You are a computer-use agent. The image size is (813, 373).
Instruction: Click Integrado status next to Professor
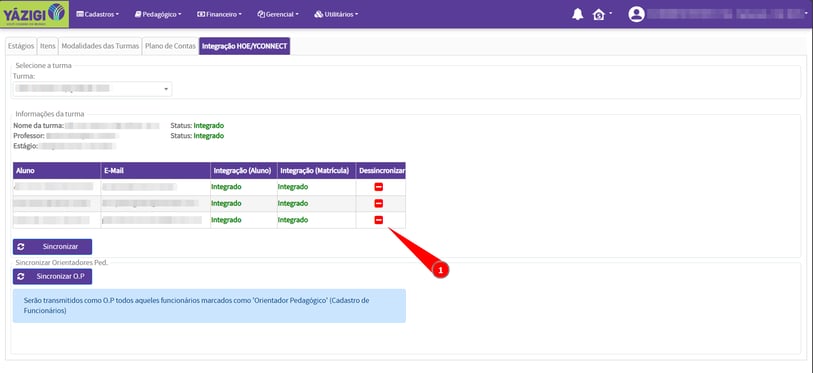pyautogui.click(x=209, y=136)
